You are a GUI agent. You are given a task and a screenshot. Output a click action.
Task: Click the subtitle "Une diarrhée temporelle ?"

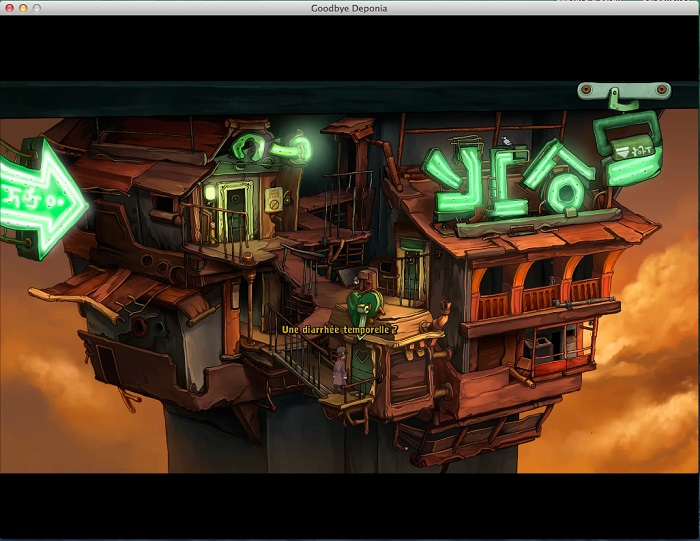coord(339,330)
